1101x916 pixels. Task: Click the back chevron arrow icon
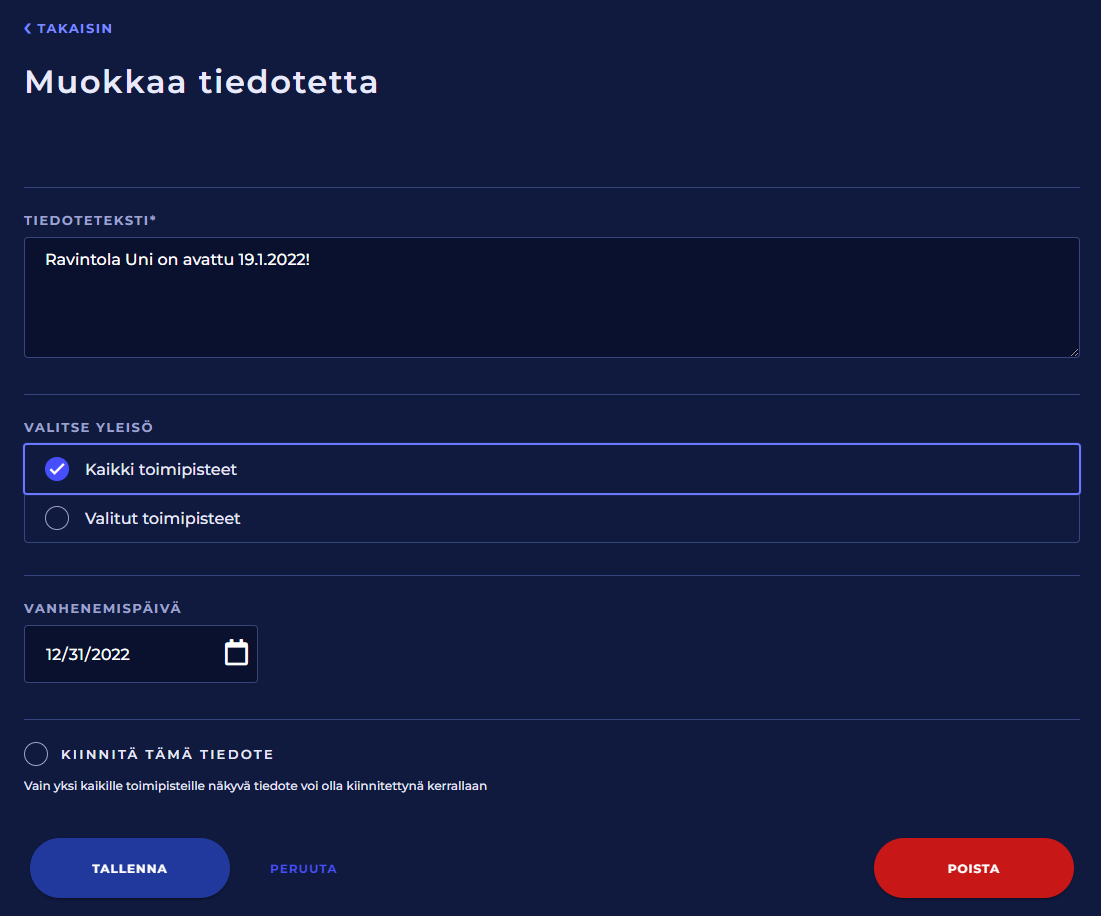pos(28,29)
